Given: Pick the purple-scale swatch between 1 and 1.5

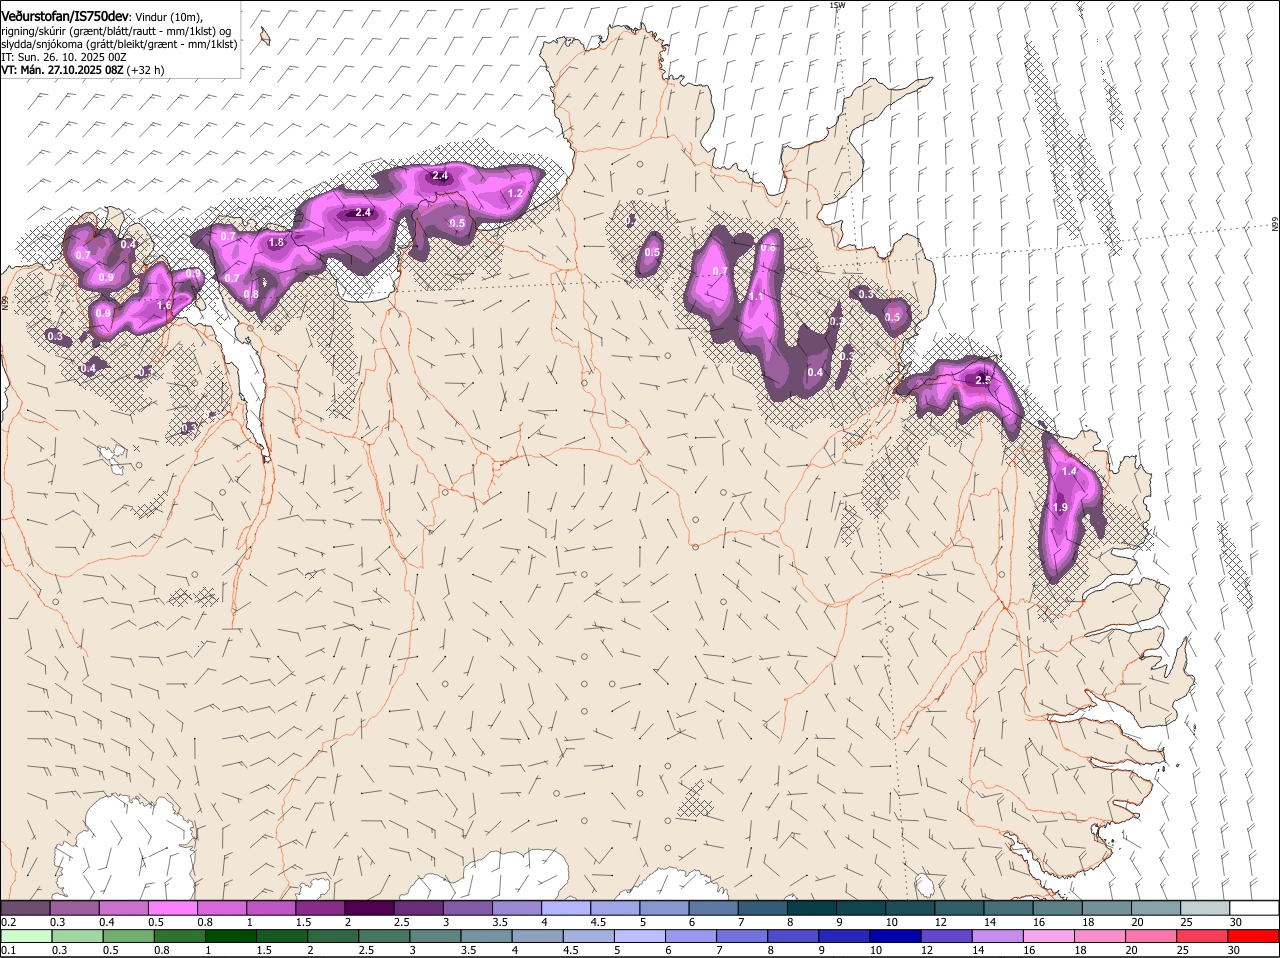Looking at the screenshot, I should tap(271, 907).
